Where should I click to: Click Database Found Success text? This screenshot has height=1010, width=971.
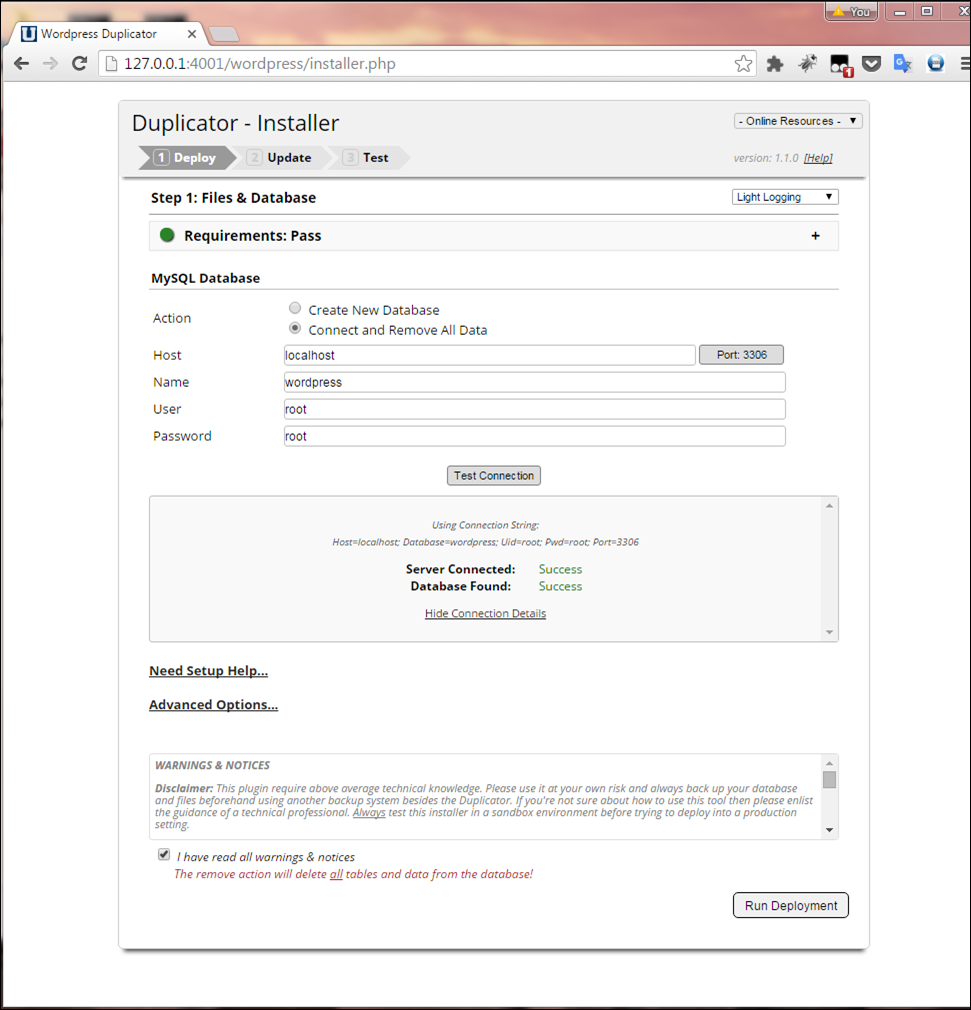[560, 586]
